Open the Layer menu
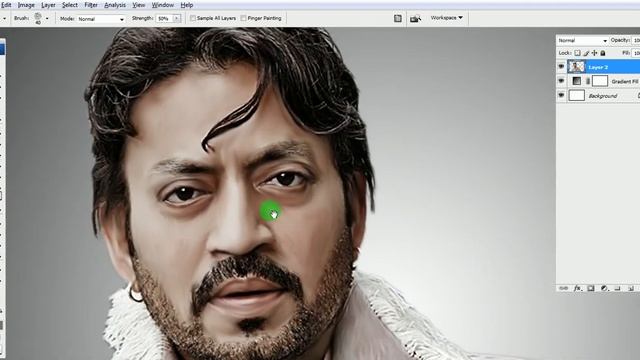The width and height of the screenshot is (640, 360). point(48,5)
